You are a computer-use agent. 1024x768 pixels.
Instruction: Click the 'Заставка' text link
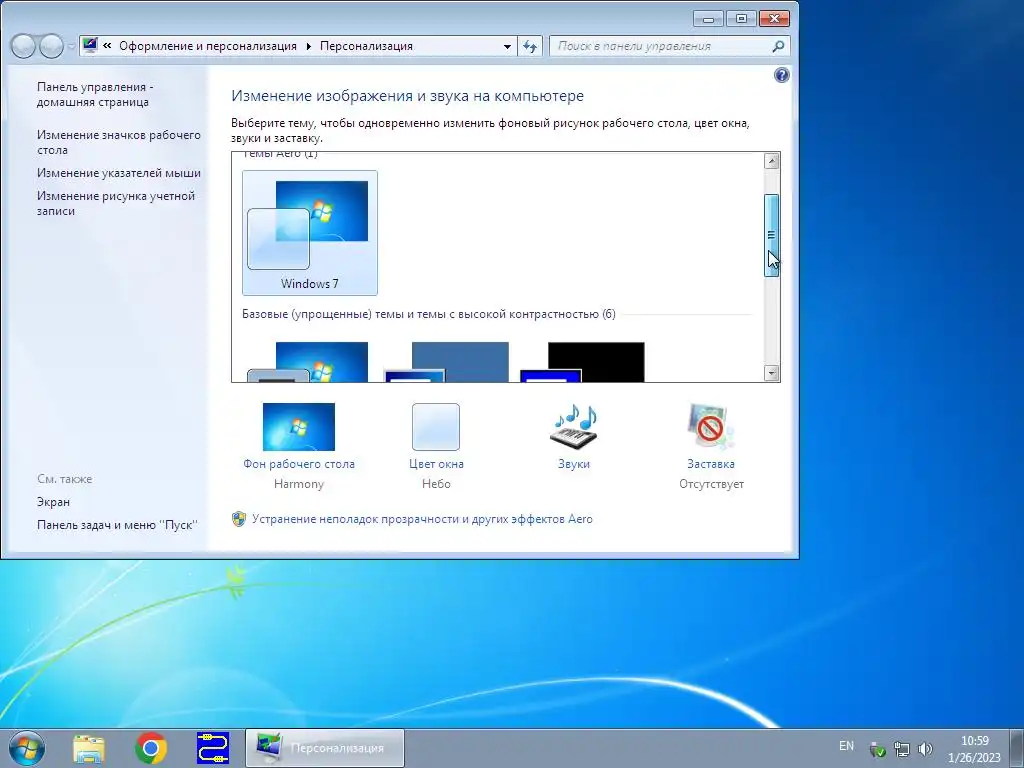[711, 464]
